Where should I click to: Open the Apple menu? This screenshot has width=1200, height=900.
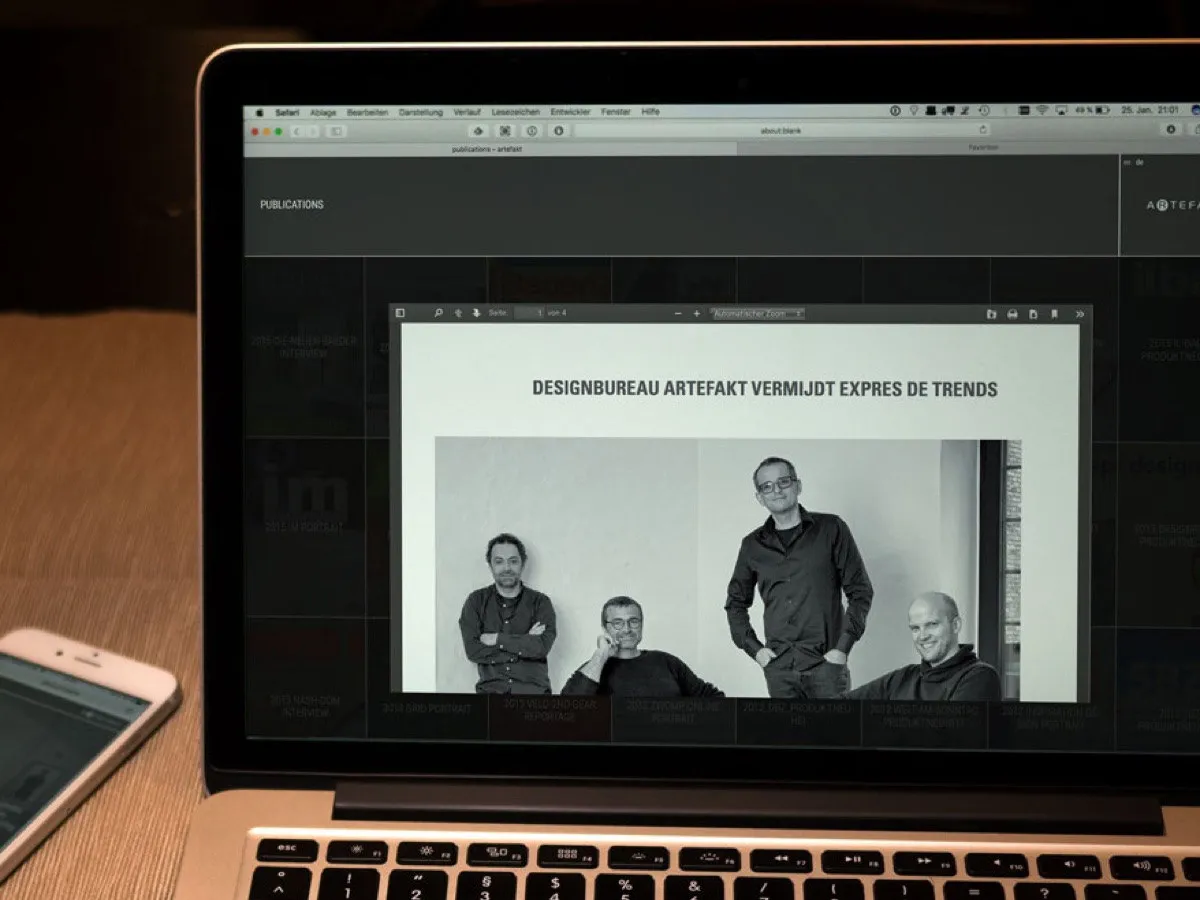click(260, 112)
